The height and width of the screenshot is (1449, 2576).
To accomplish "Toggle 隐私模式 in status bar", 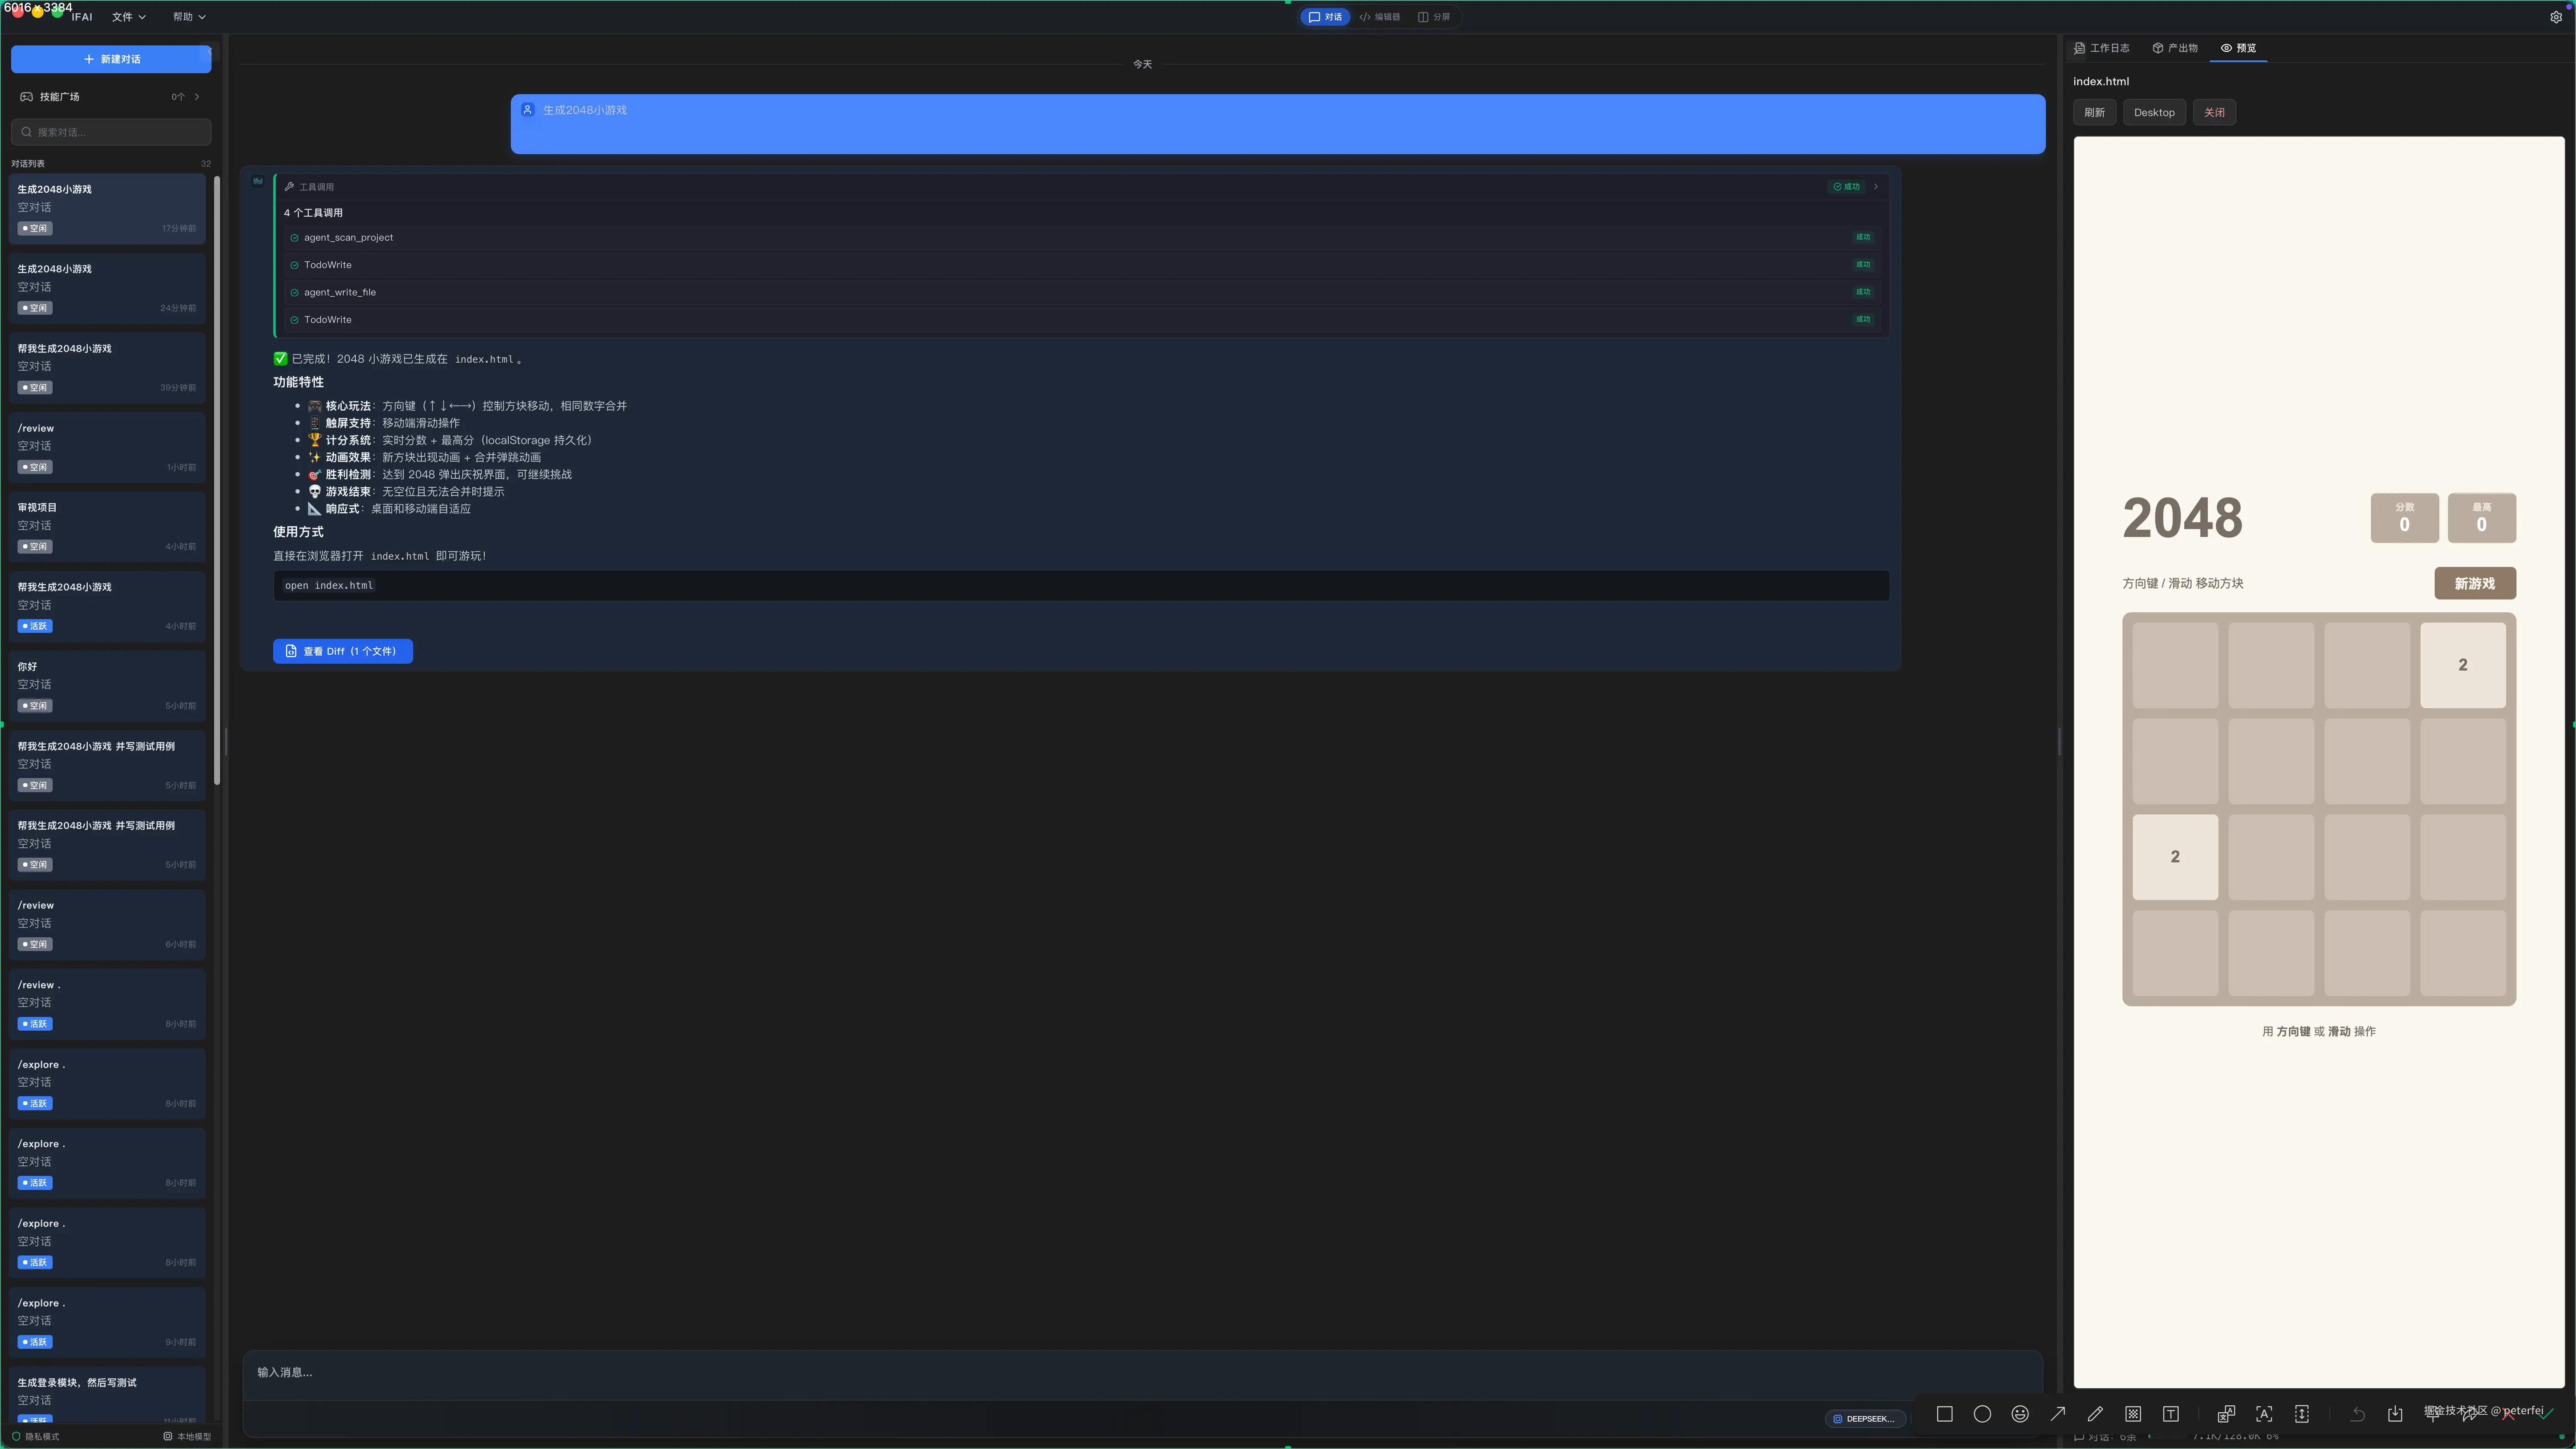I will (x=36, y=1436).
